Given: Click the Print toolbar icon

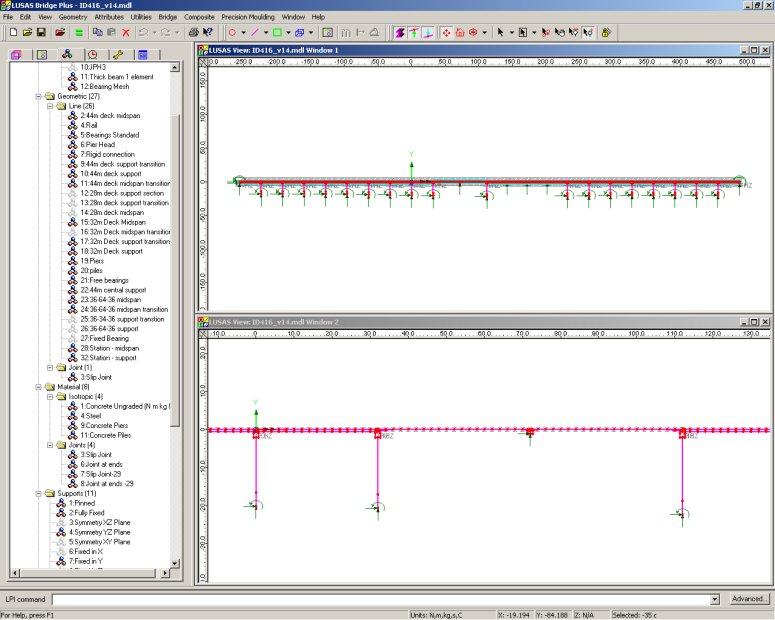Looking at the screenshot, I should coord(193,32).
